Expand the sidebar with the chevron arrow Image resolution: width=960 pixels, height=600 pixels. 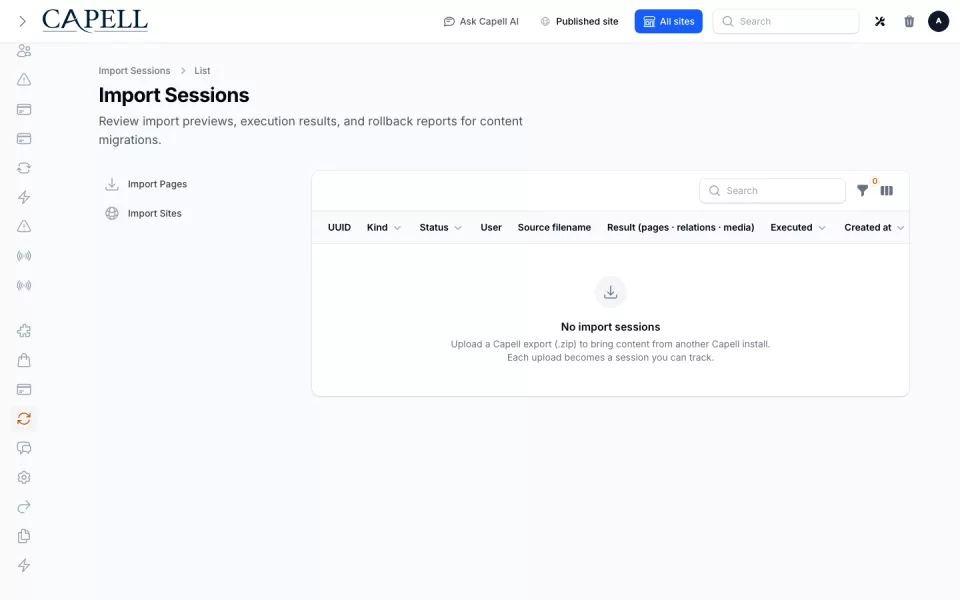click(23, 21)
